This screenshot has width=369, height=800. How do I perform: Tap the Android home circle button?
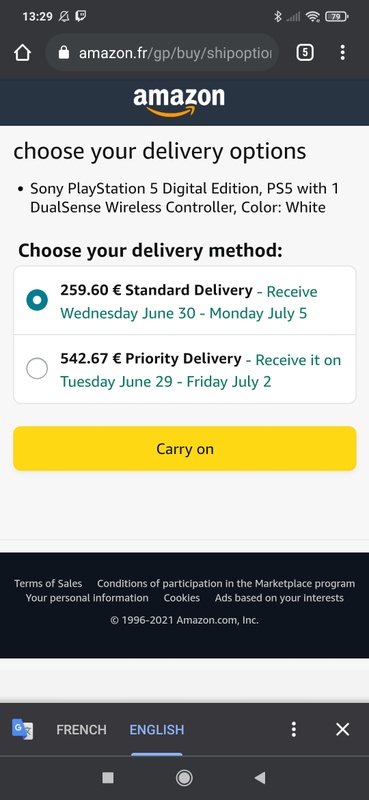[x=184, y=778]
